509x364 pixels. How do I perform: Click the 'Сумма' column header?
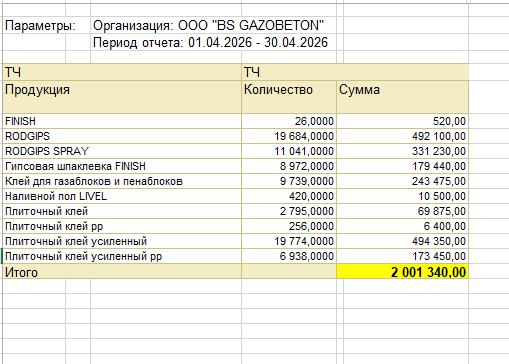click(402, 97)
